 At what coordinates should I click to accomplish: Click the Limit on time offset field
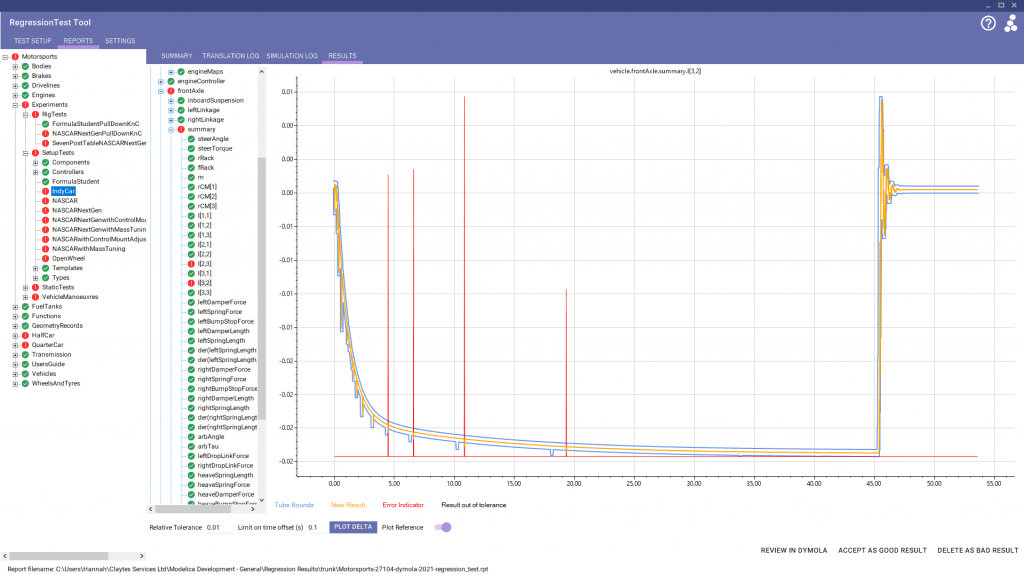pos(316,527)
